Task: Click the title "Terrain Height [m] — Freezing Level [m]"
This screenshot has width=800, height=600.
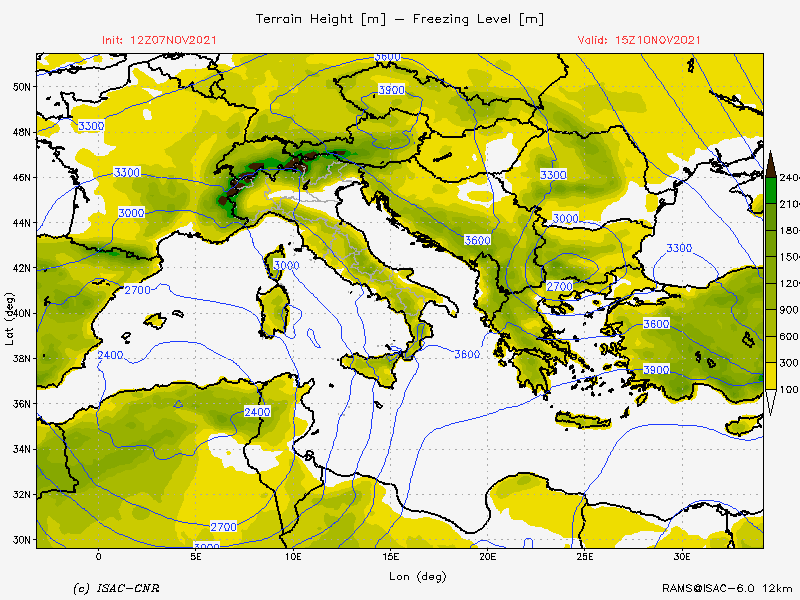Action: 399,19
